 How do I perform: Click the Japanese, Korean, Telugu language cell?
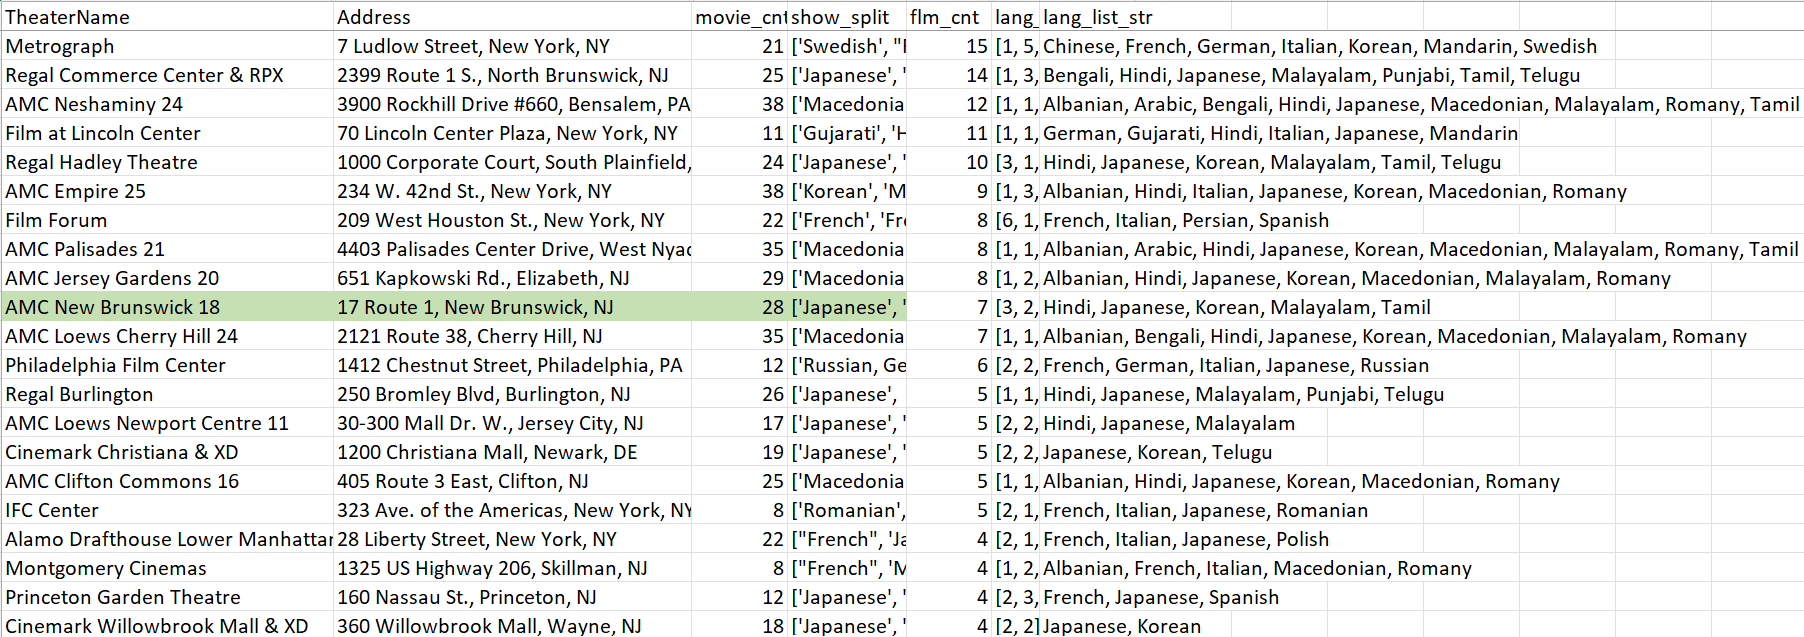coord(1157,452)
